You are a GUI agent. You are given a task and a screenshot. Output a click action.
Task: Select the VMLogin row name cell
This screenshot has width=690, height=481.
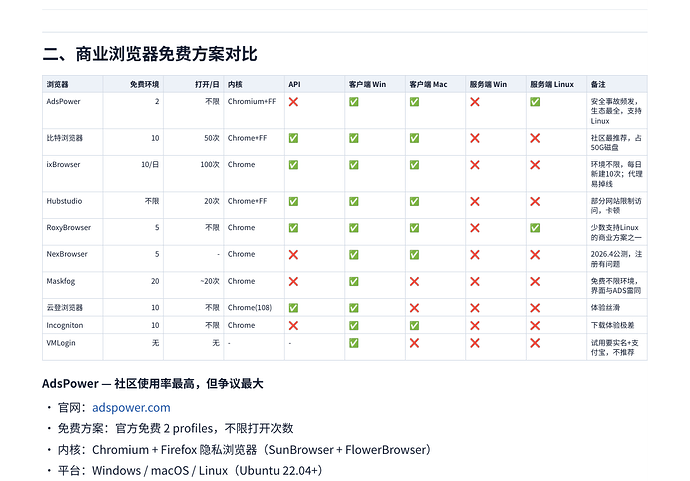point(73,347)
